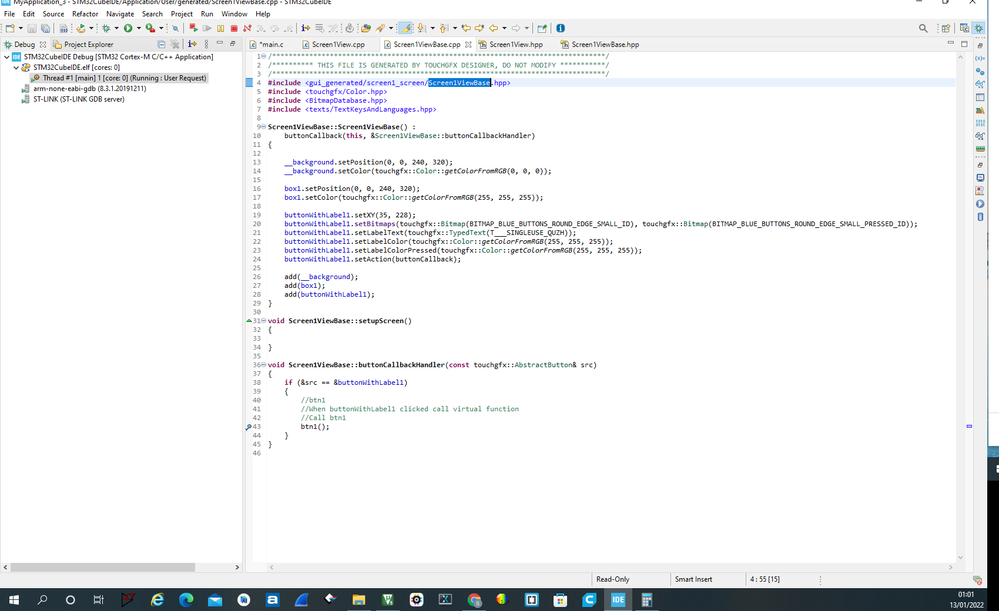Minimize the Debug view panel
The width and height of the screenshot is (999, 611).
pos(219,43)
